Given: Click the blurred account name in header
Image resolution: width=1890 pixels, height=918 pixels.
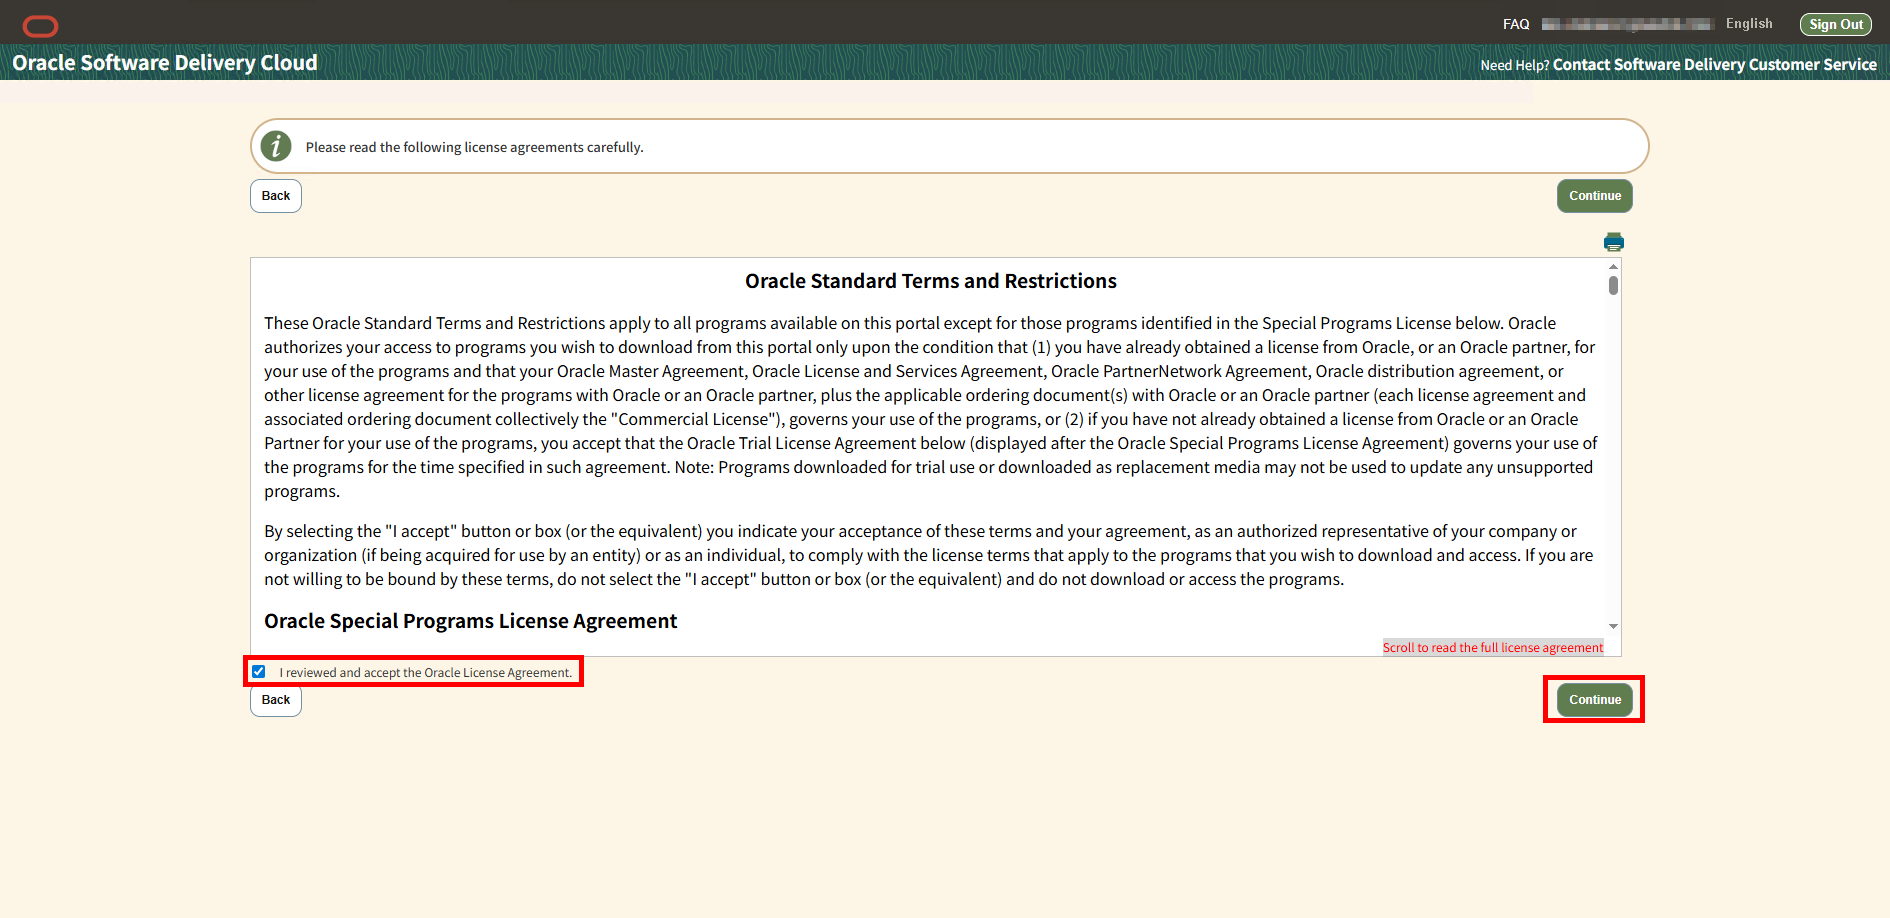Looking at the screenshot, I should pyautogui.click(x=1627, y=24).
